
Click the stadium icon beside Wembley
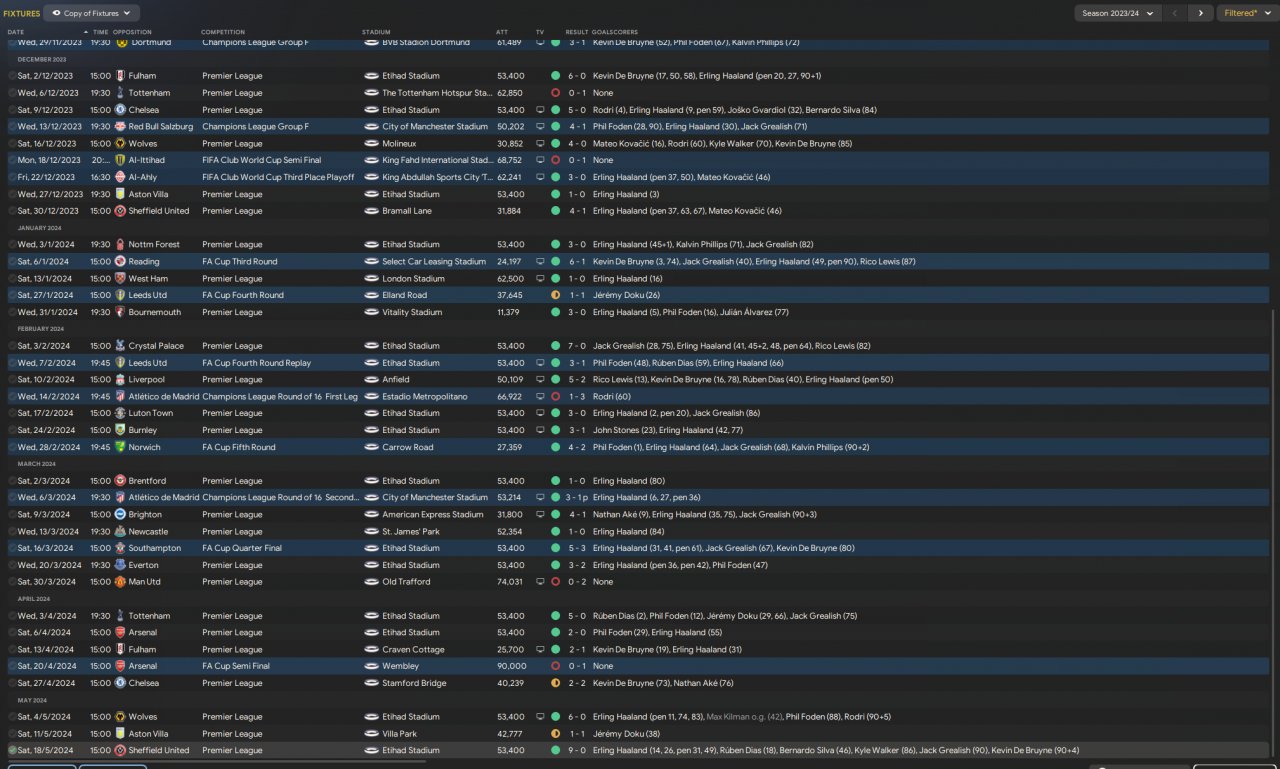[x=371, y=666]
